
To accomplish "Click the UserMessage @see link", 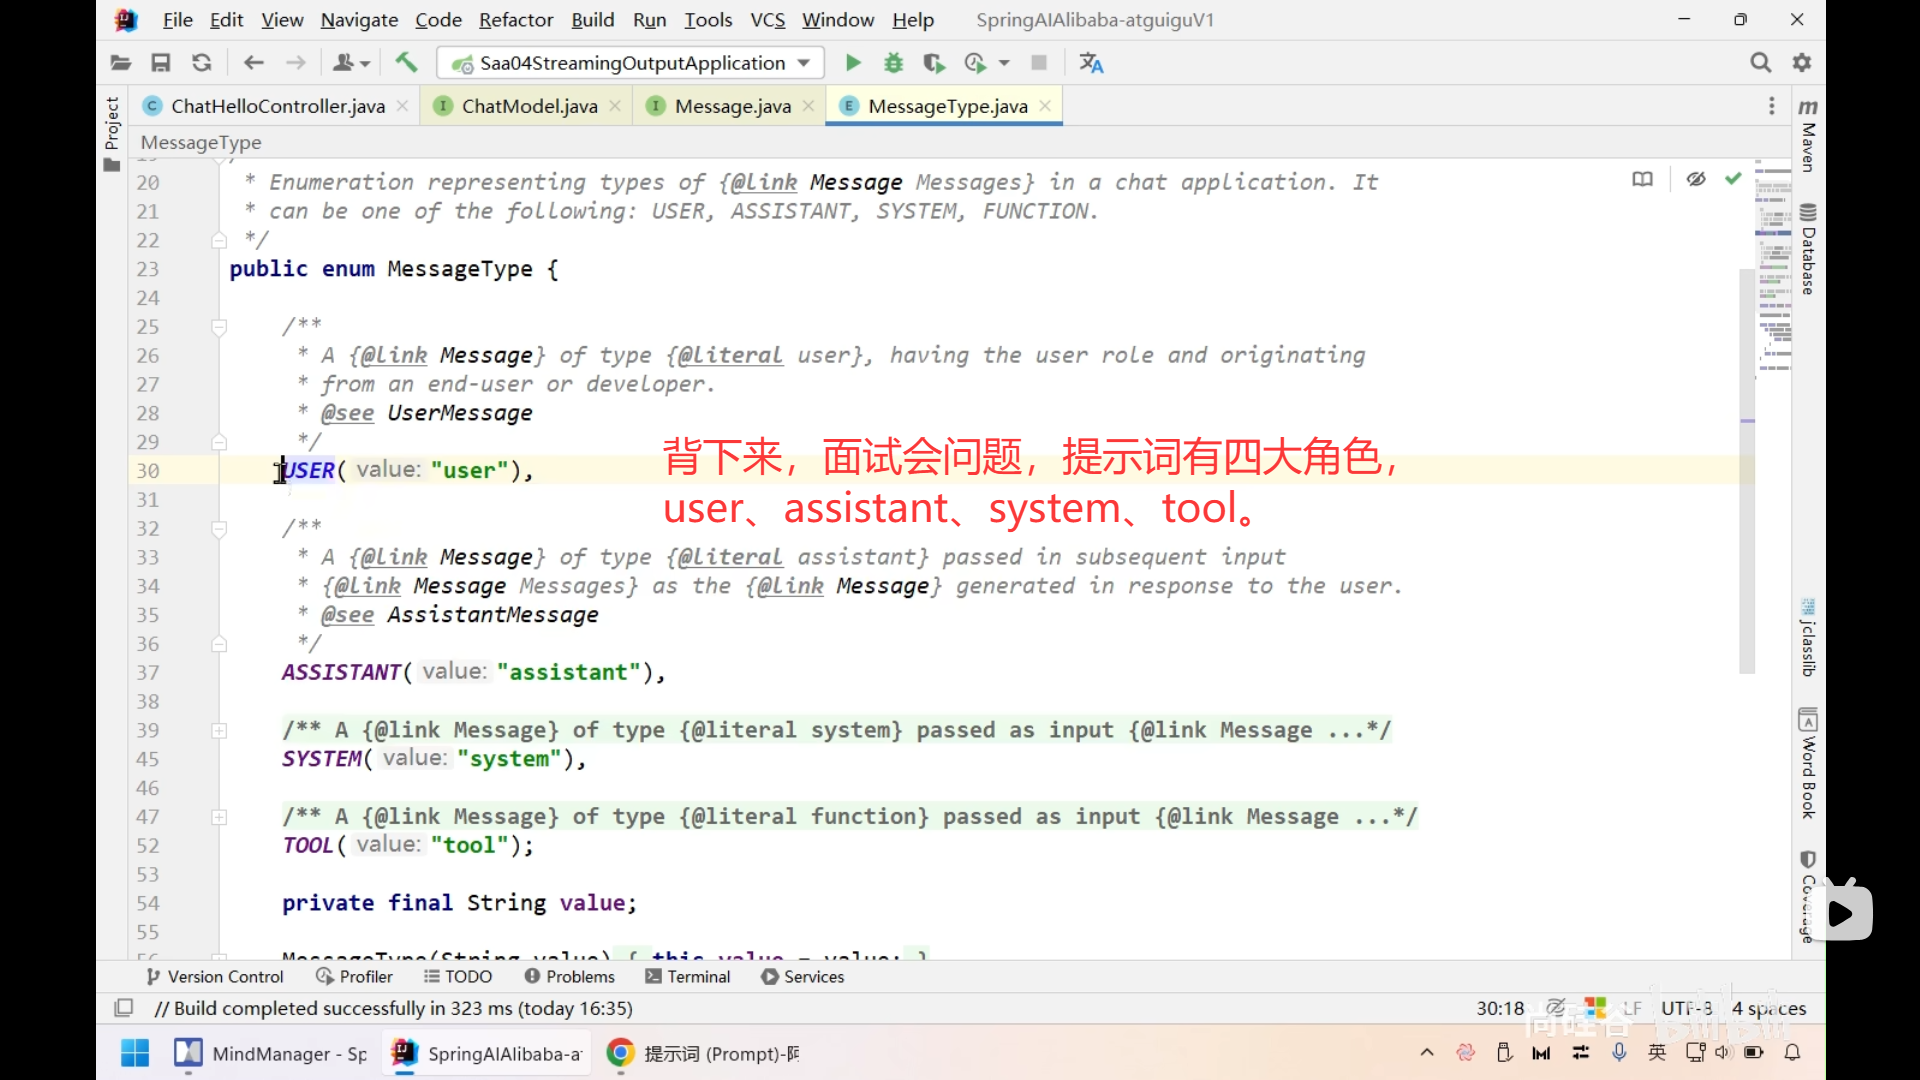I will click(x=459, y=413).
